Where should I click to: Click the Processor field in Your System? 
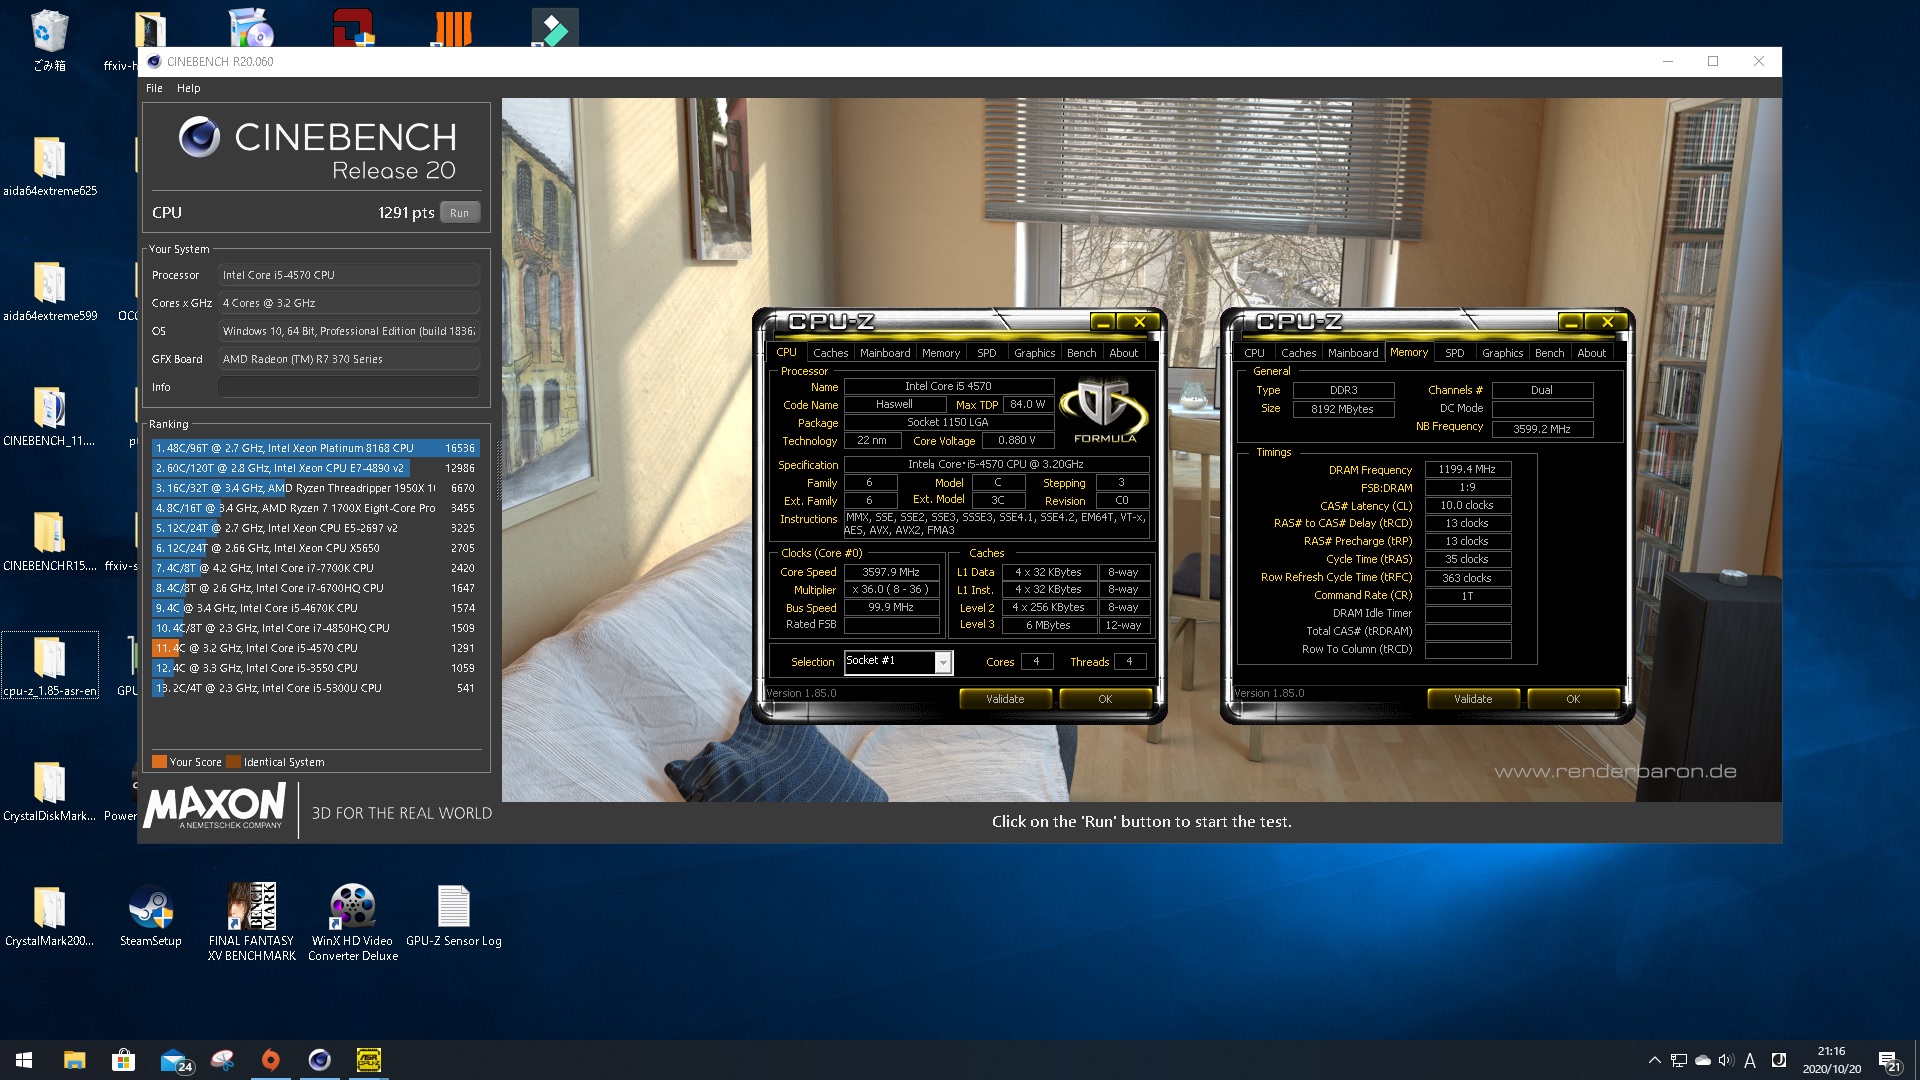(x=349, y=275)
